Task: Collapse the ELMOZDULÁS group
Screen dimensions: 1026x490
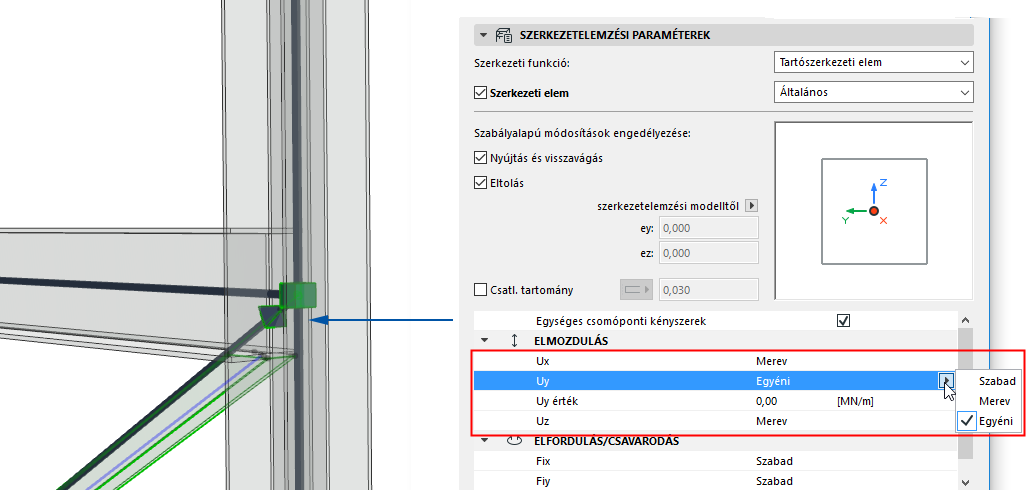Action: tap(484, 340)
